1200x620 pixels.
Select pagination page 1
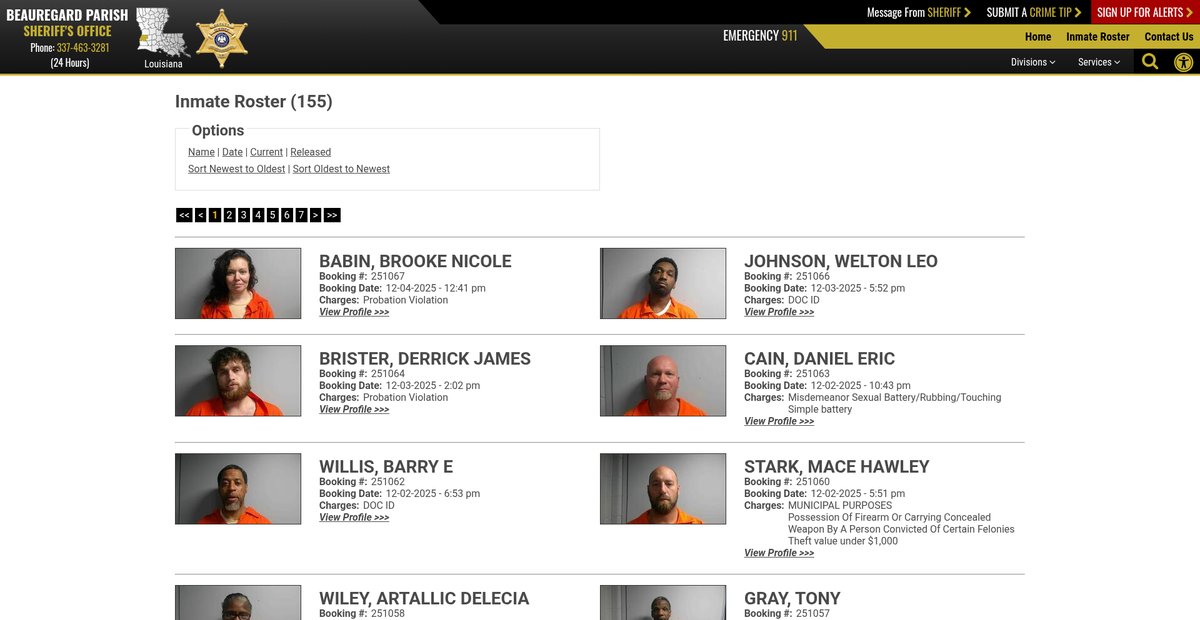pyautogui.click(x=215, y=215)
